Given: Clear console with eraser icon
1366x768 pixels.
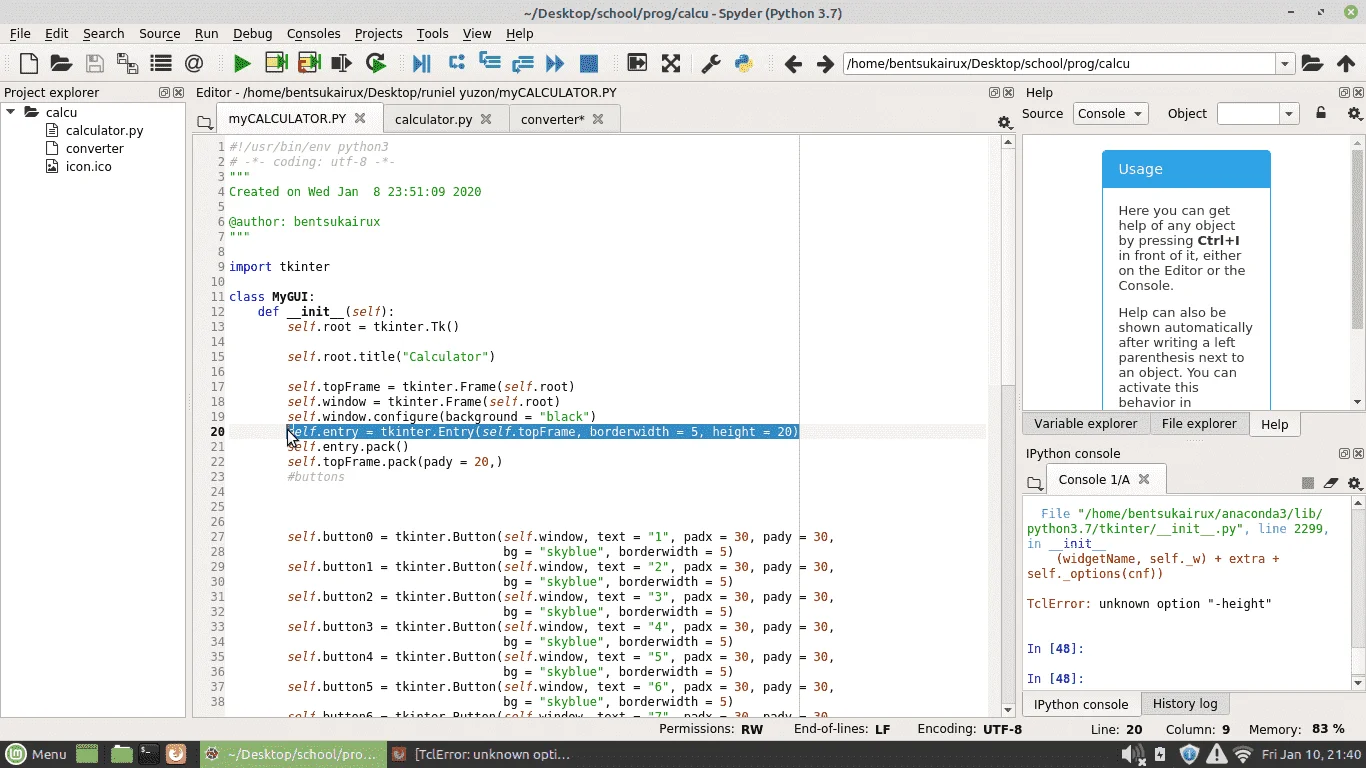Looking at the screenshot, I should click(1331, 482).
